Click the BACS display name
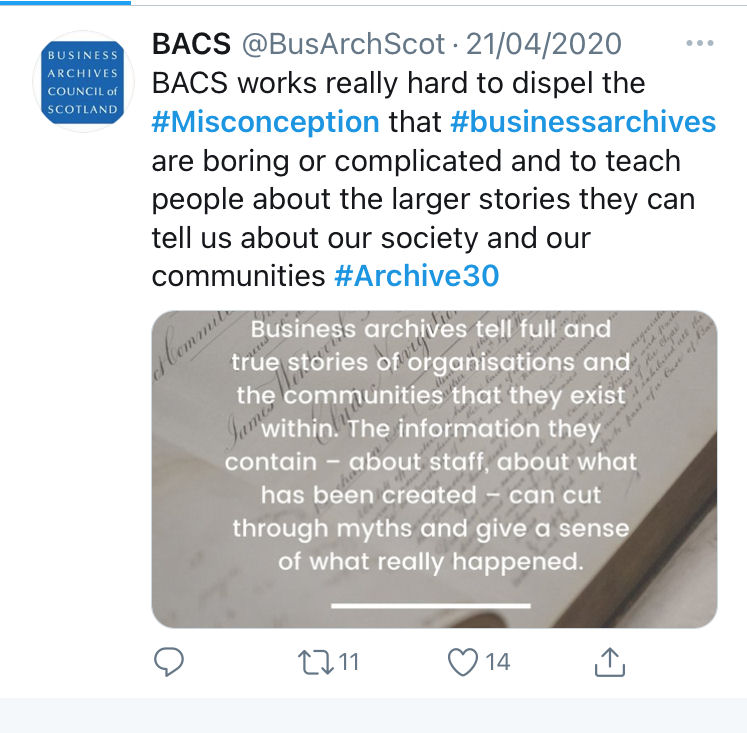The image size is (747, 733). tap(192, 44)
